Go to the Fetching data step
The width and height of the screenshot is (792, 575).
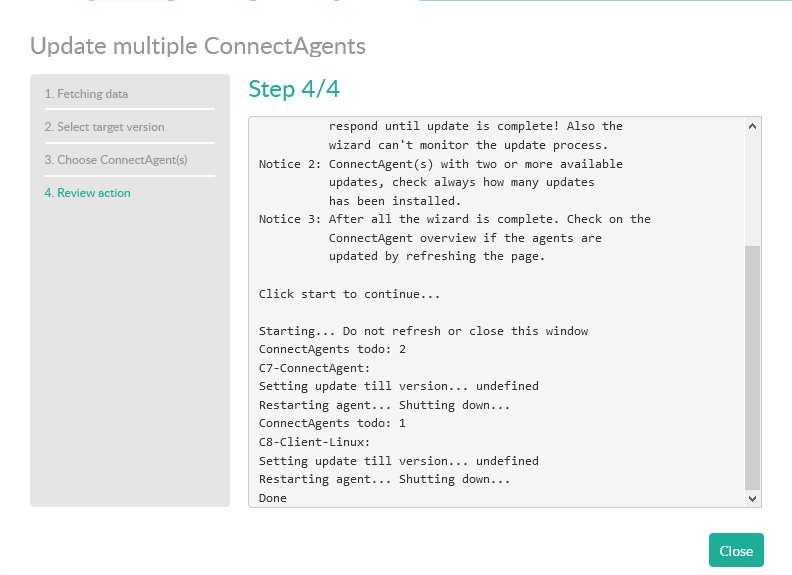click(86, 94)
